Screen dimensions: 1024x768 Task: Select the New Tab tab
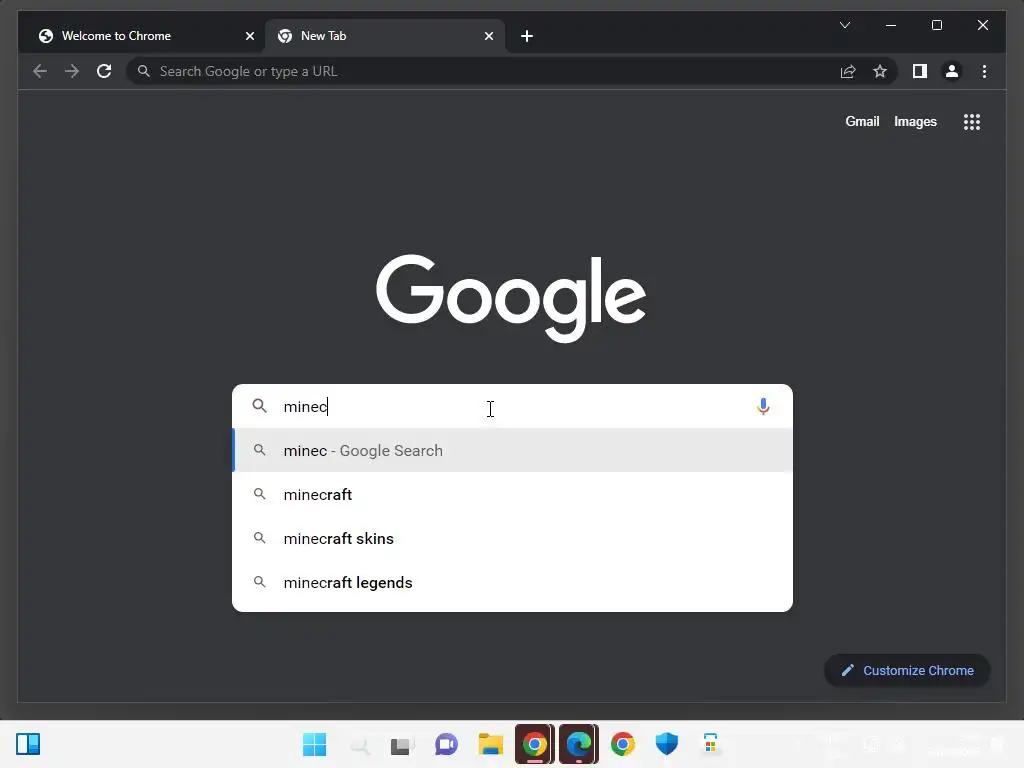click(x=385, y=37)
